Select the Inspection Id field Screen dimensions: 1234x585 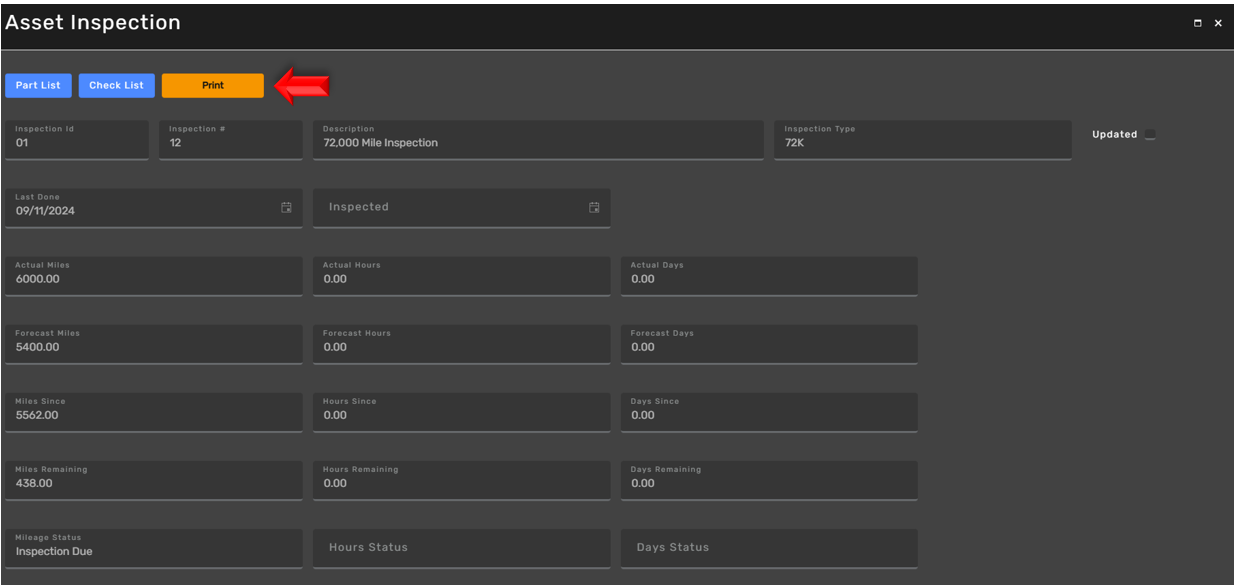(x=77, y=140)
